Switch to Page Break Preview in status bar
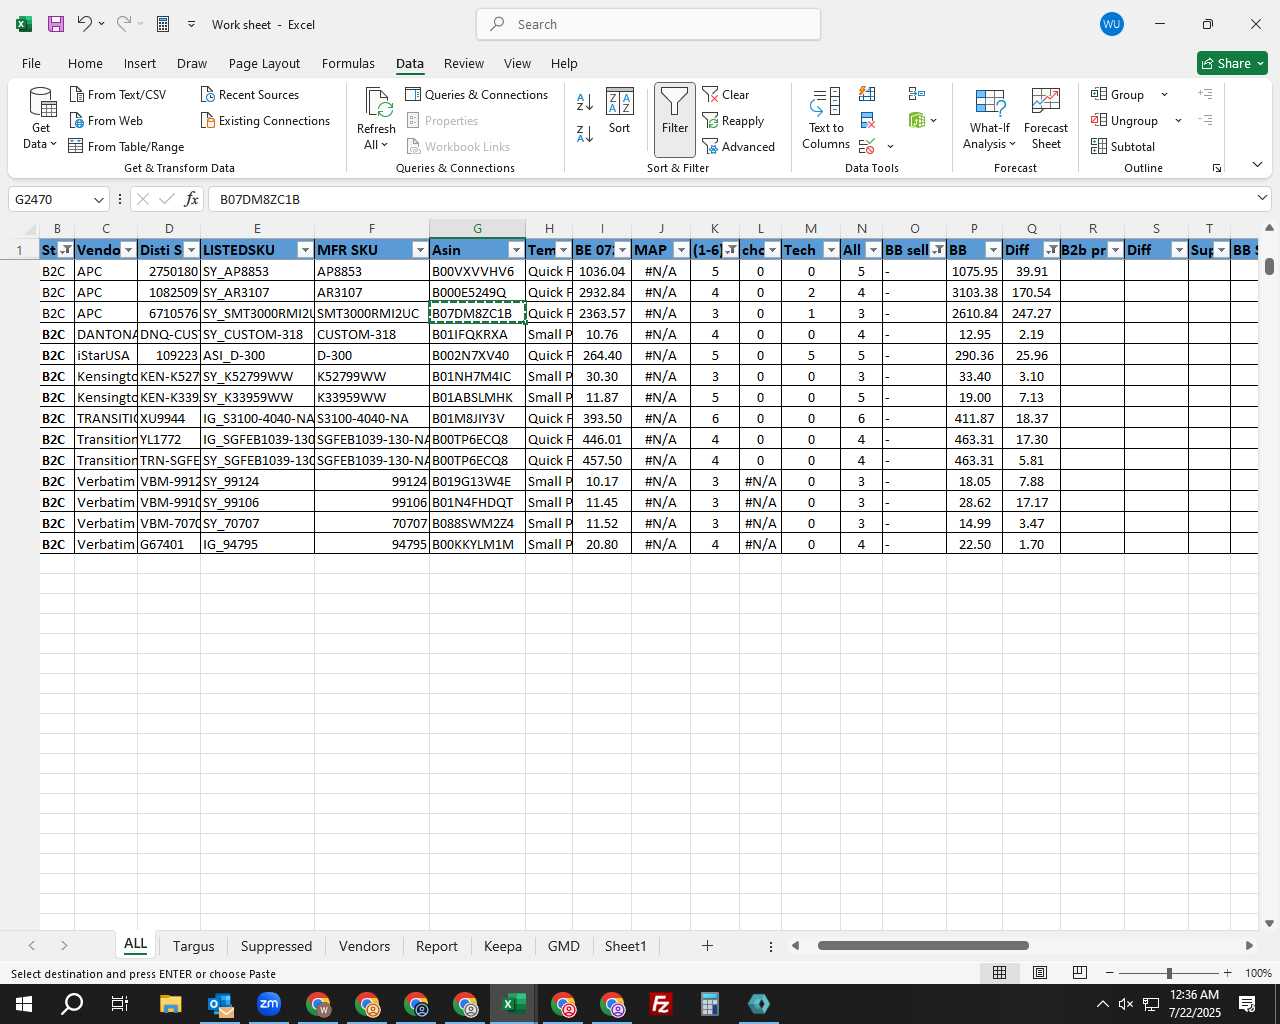The image size is (1280, 1024). click(x=1080, y=972)
